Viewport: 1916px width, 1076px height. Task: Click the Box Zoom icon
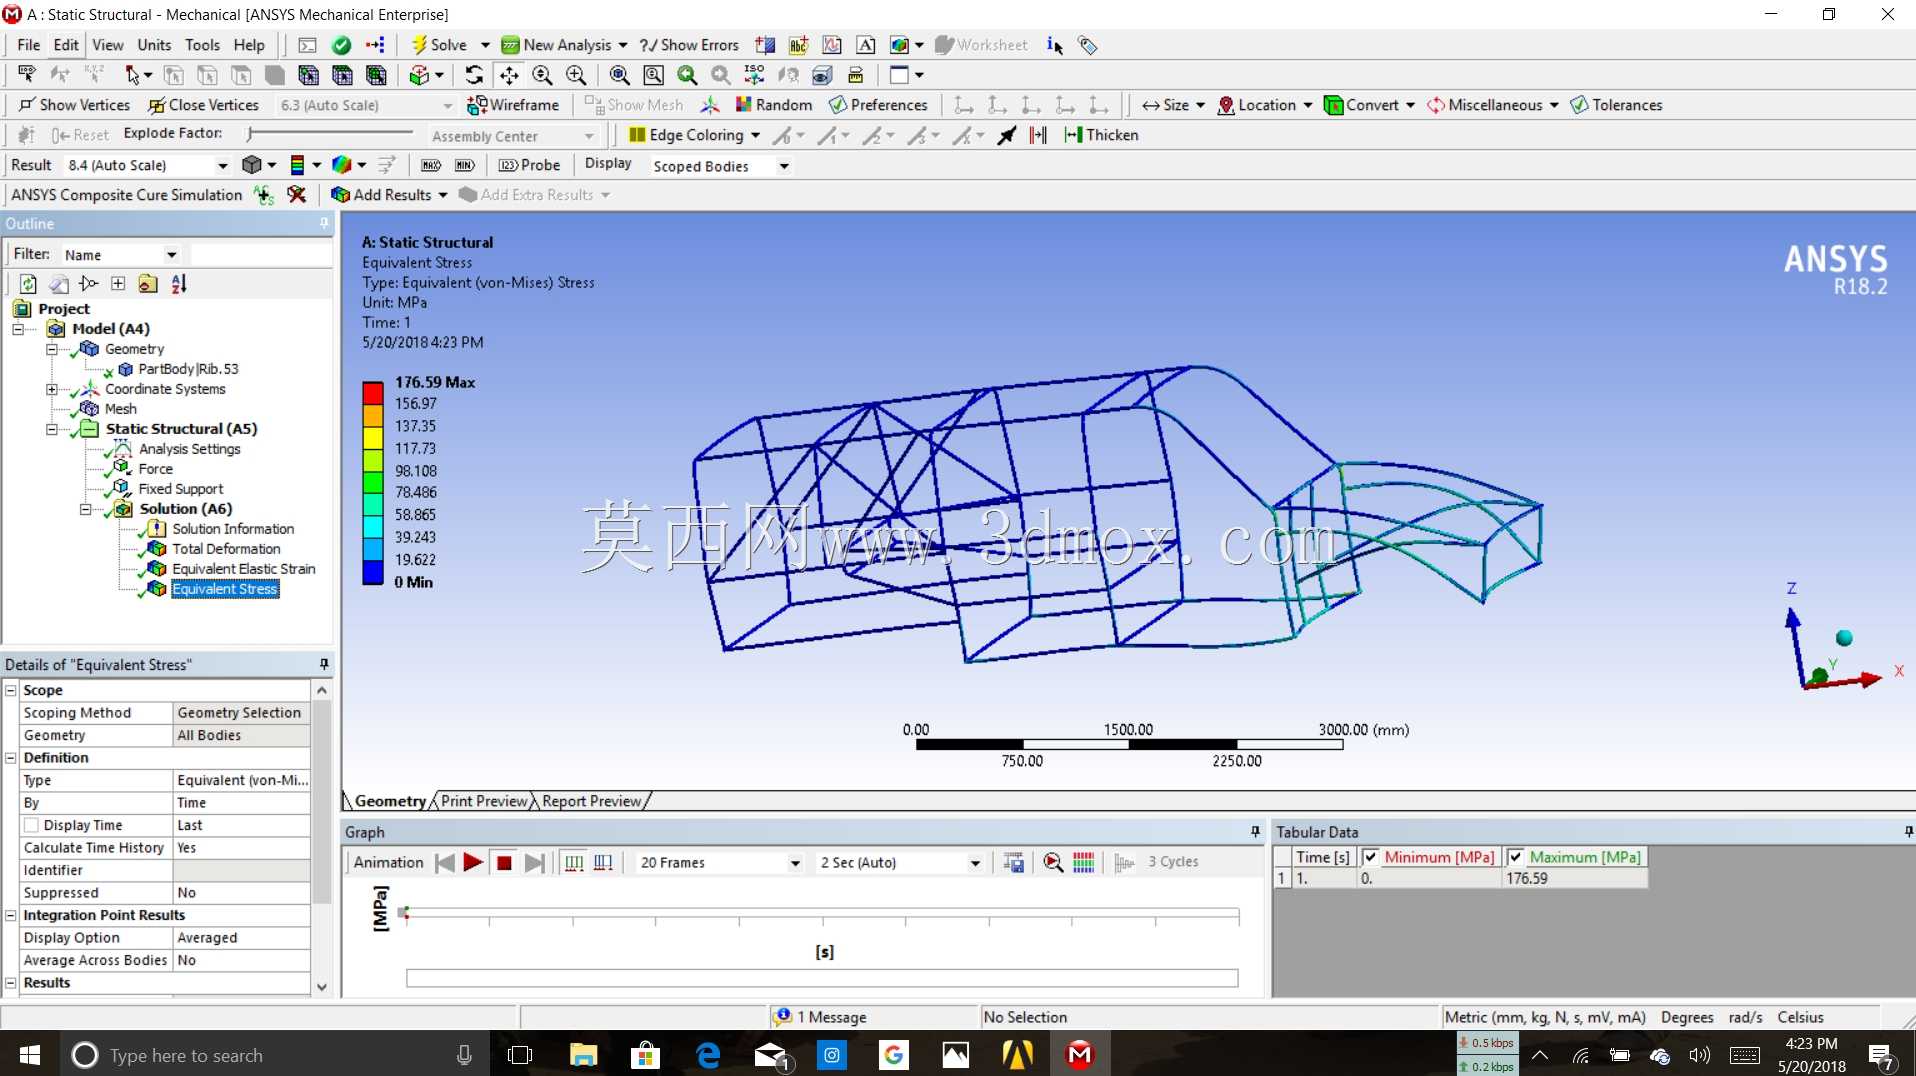(654, 75)
